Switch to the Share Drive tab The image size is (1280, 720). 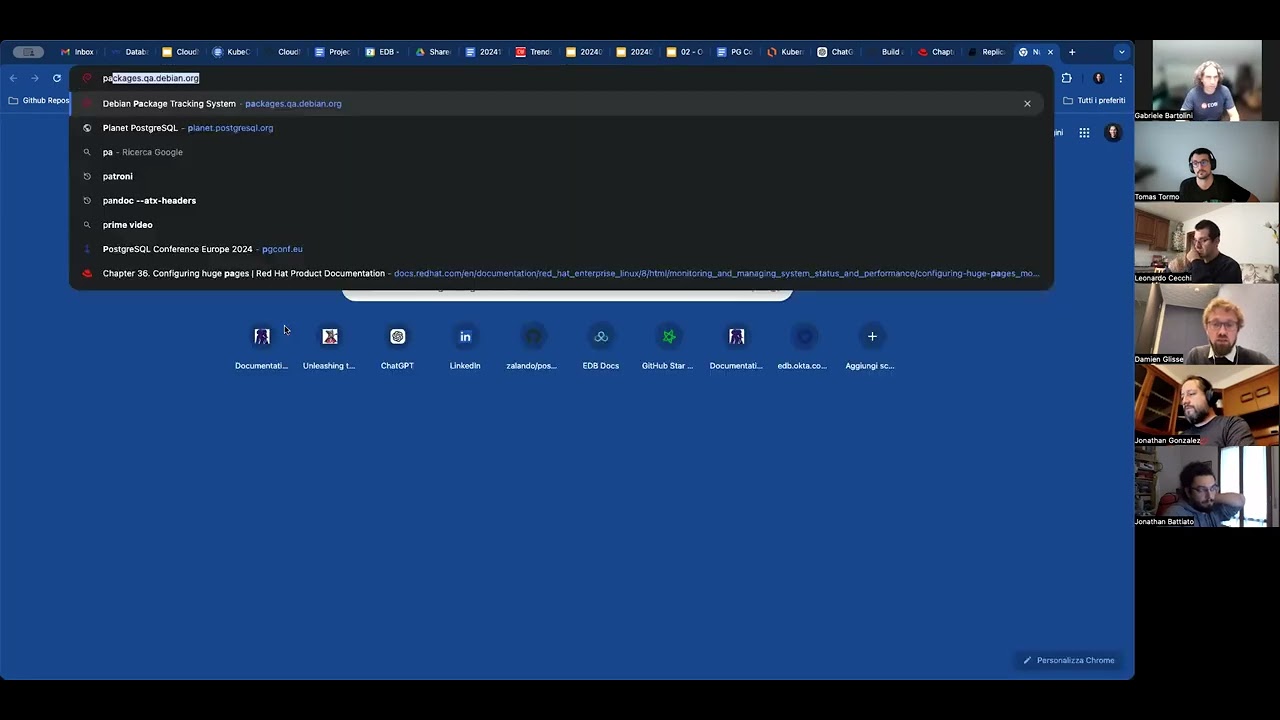434,52
